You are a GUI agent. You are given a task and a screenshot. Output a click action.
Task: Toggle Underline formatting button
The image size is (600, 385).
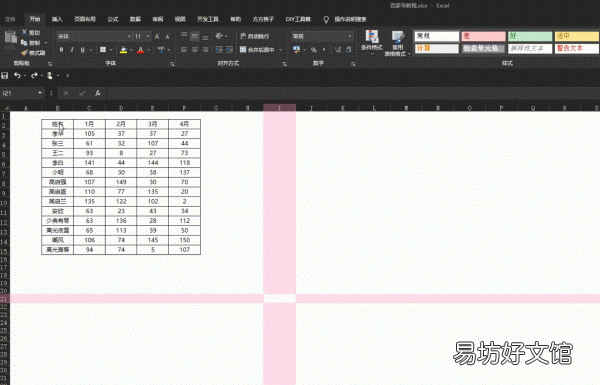pos(82,50)
